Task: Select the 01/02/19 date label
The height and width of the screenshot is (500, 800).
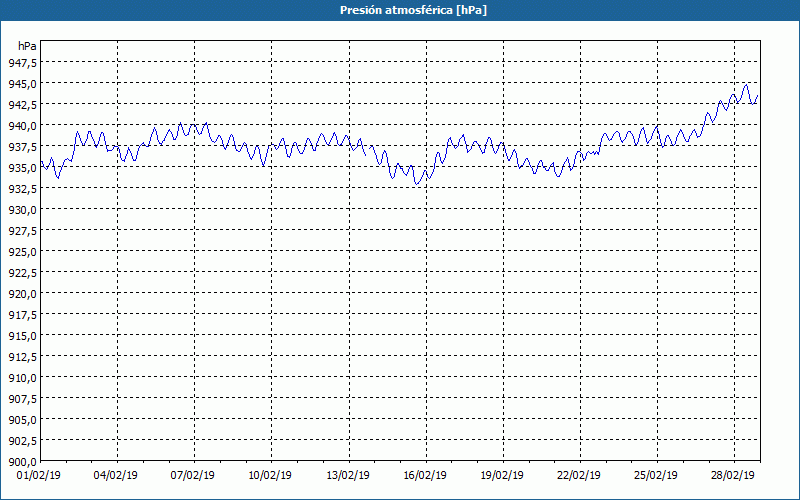Action: [39, 476]
